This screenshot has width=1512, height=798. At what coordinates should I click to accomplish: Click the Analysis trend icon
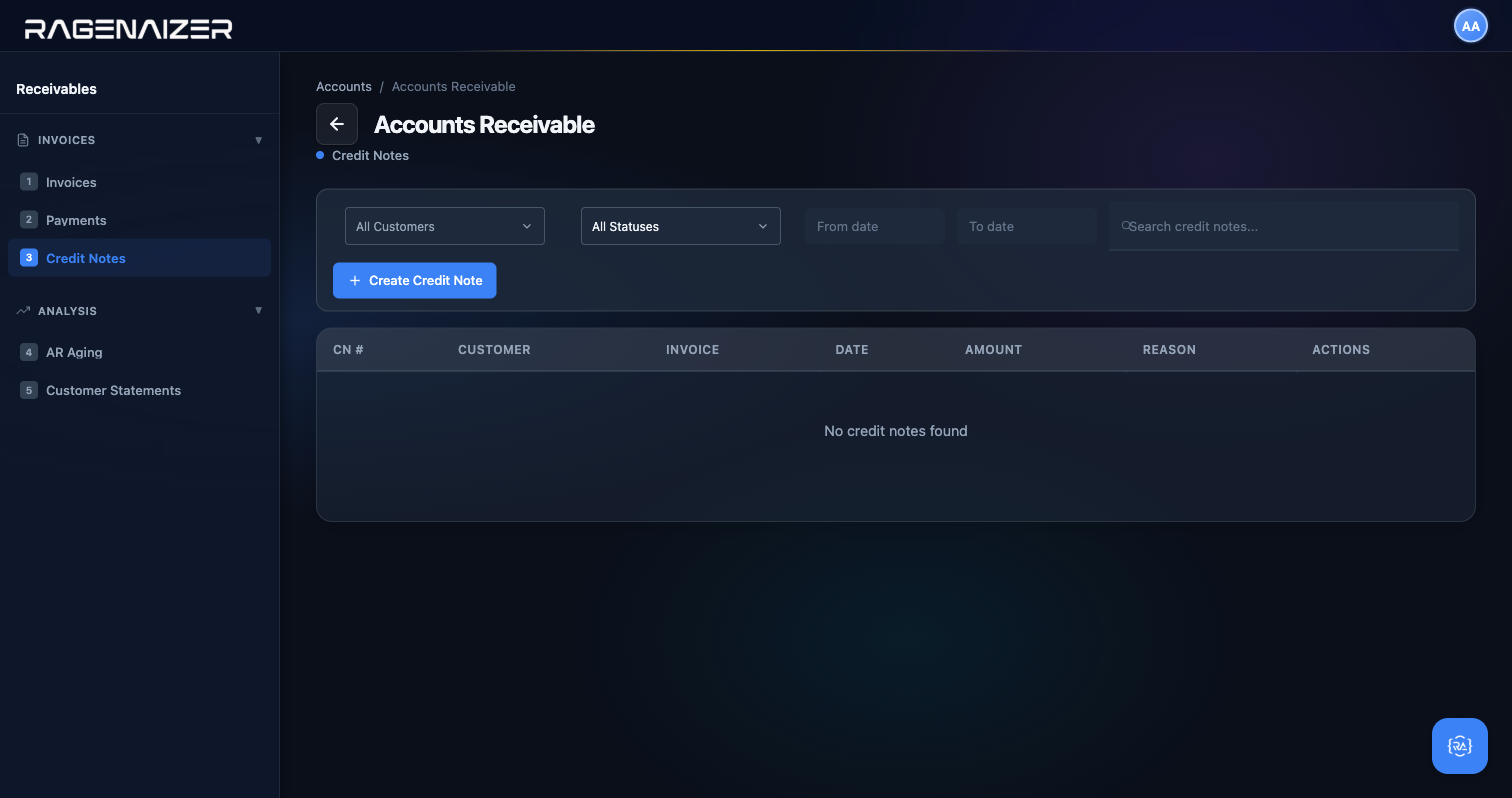click(23, 311)
